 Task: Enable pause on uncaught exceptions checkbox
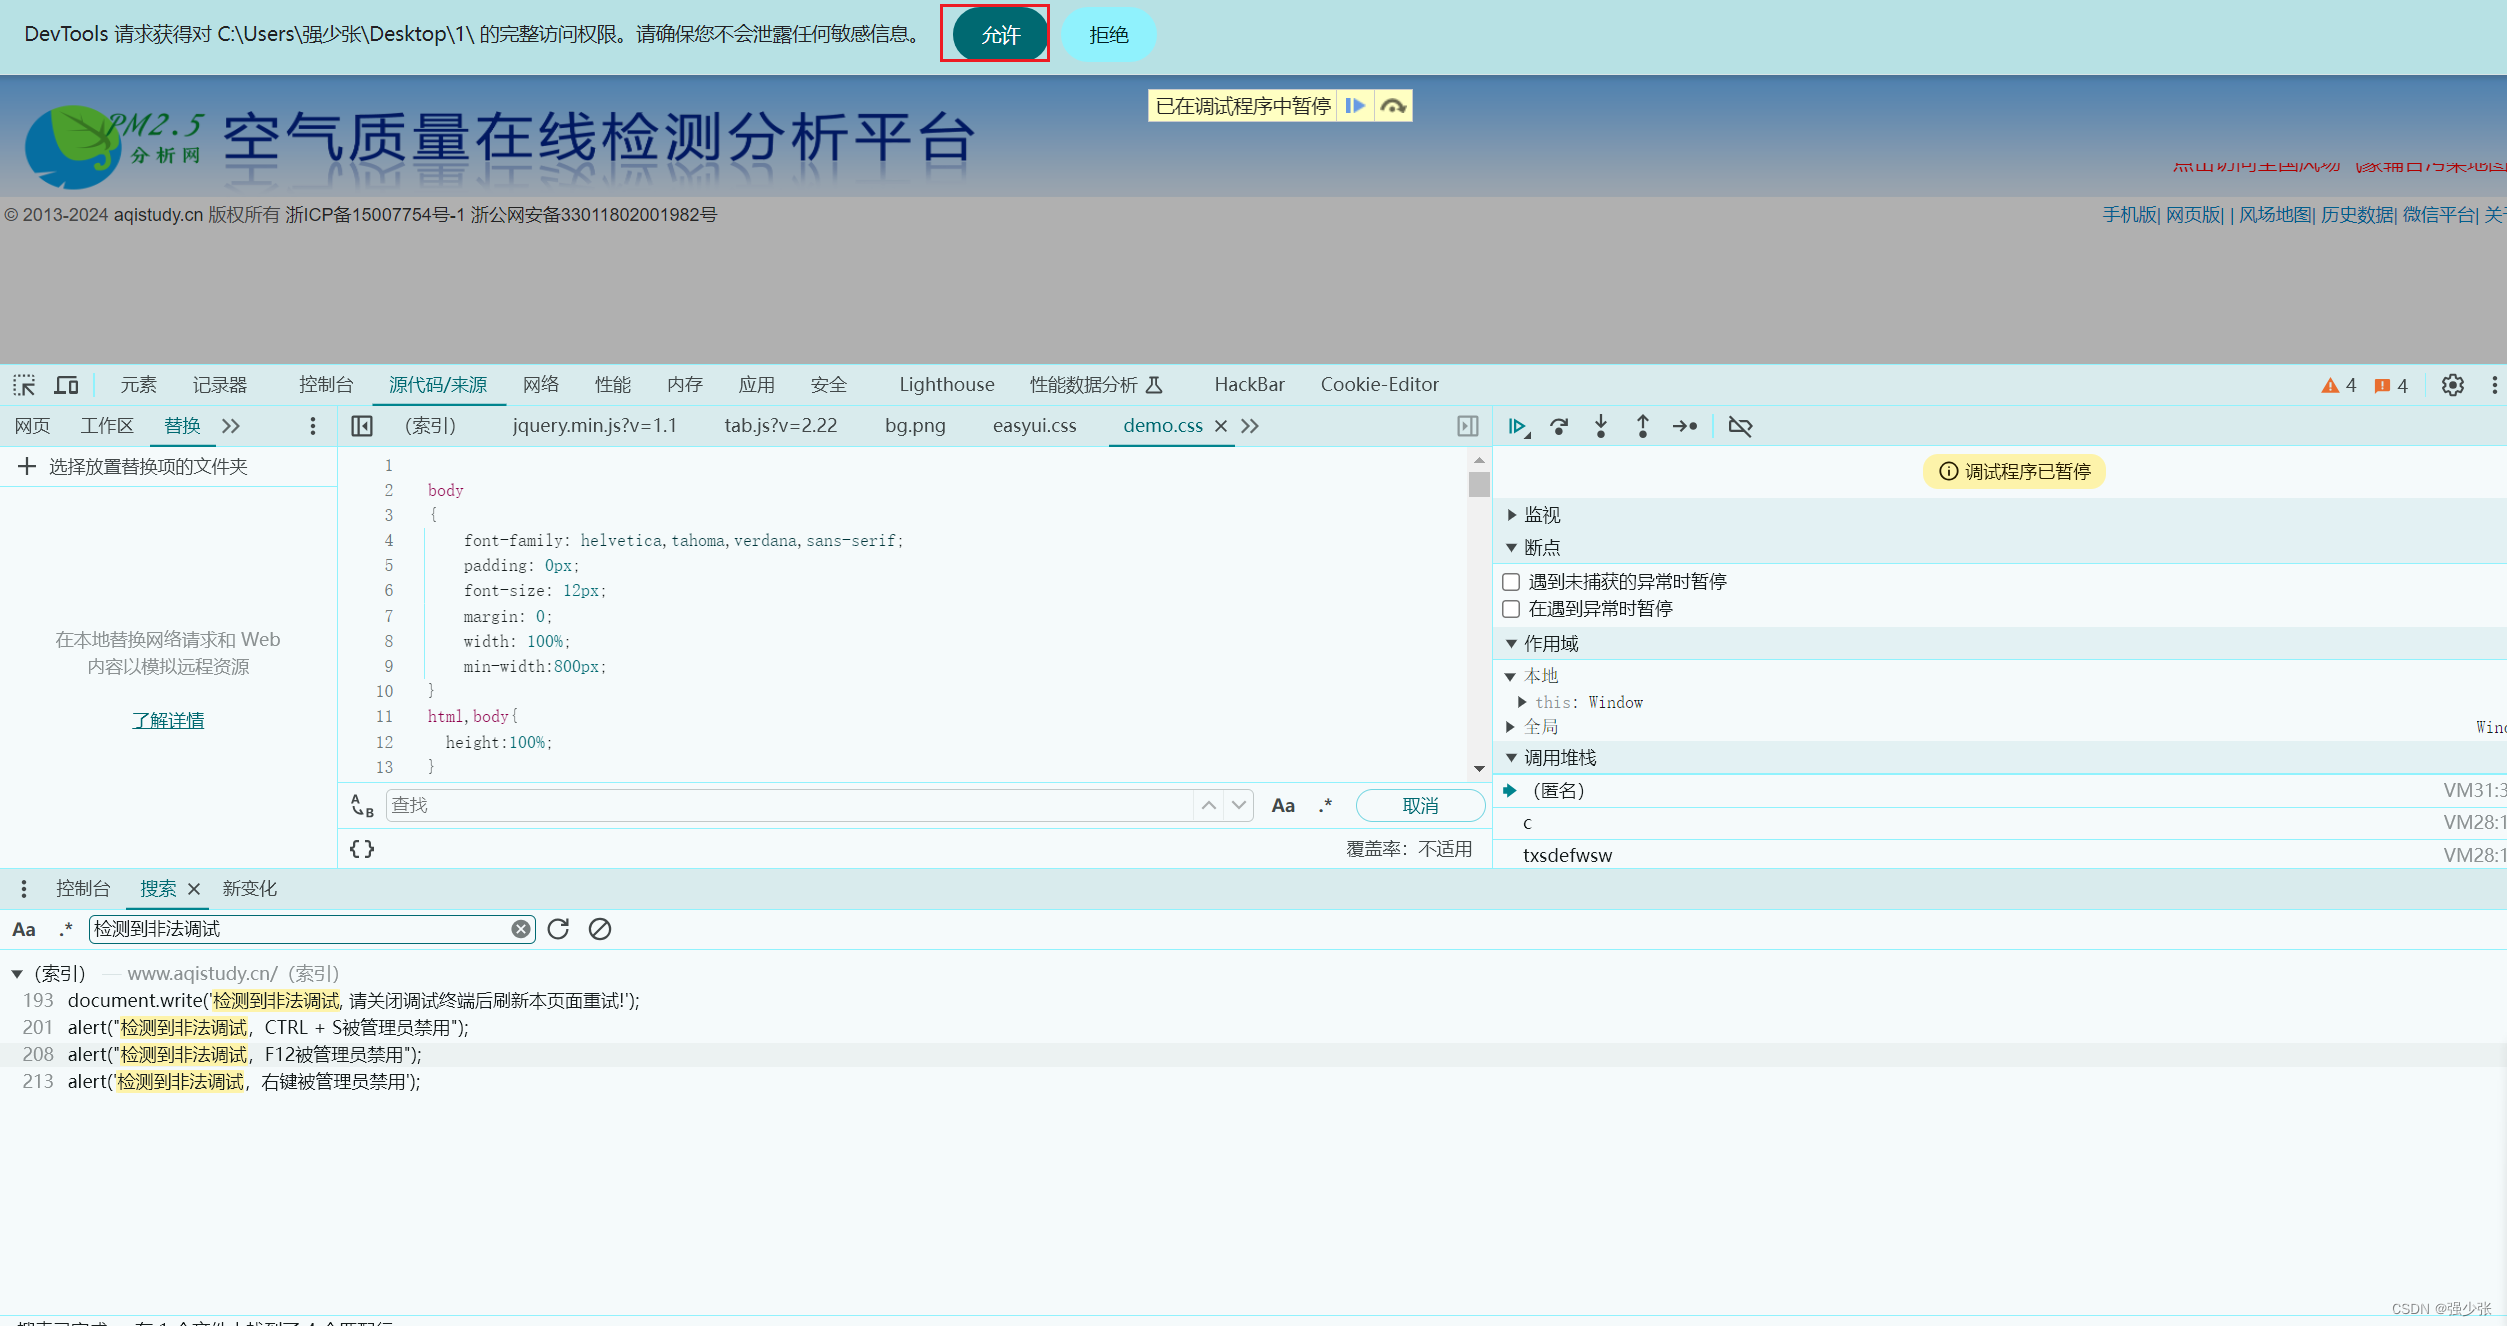point(1511,582)
